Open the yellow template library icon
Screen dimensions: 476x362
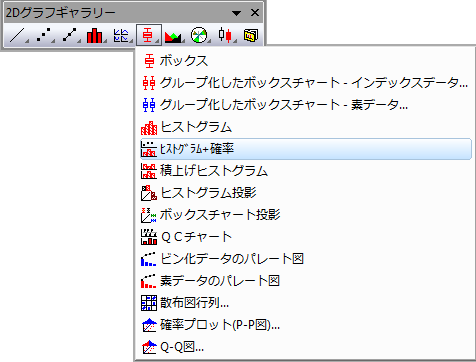(250, 35)
